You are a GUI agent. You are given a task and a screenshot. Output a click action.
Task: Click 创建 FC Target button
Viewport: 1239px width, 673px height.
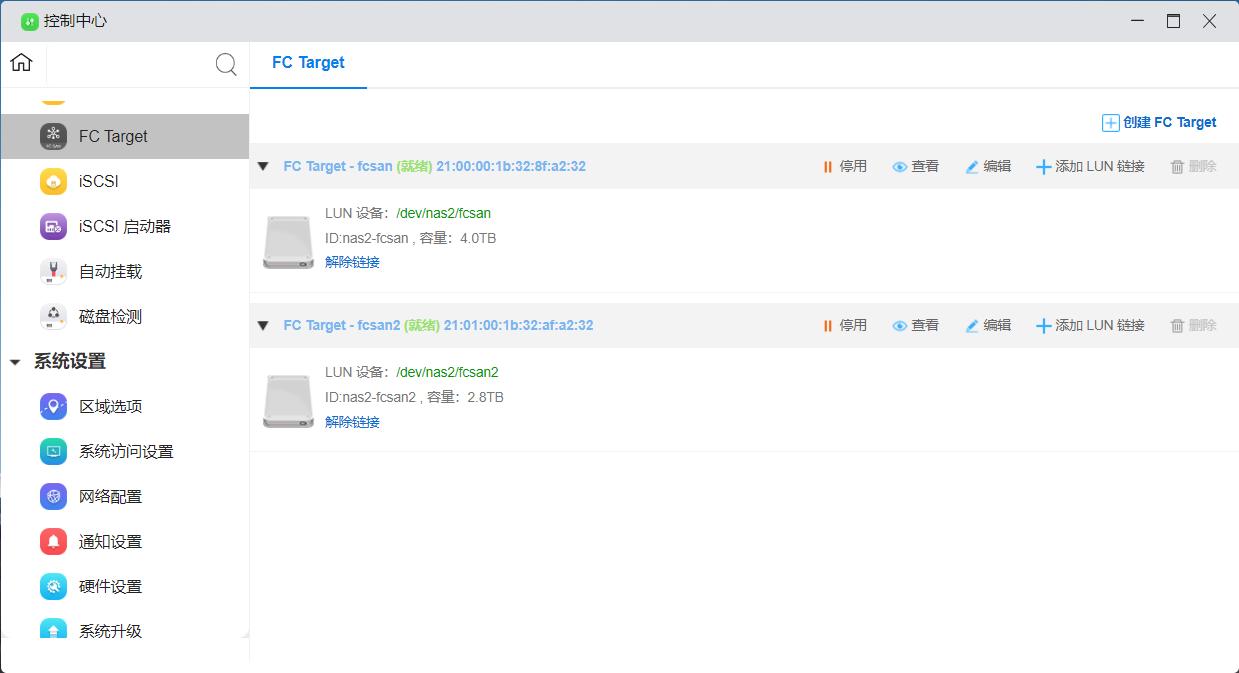point(1159,123)
